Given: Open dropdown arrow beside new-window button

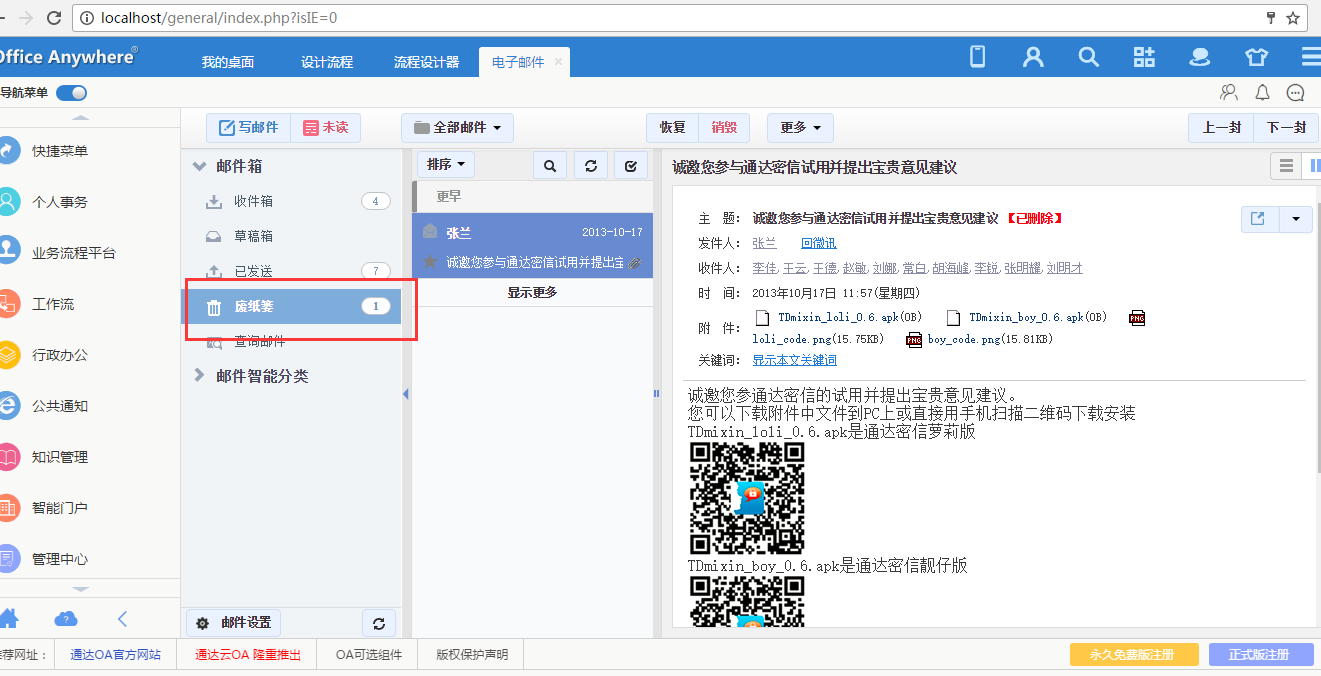Looking at the screenshot, I should 1295,219.
